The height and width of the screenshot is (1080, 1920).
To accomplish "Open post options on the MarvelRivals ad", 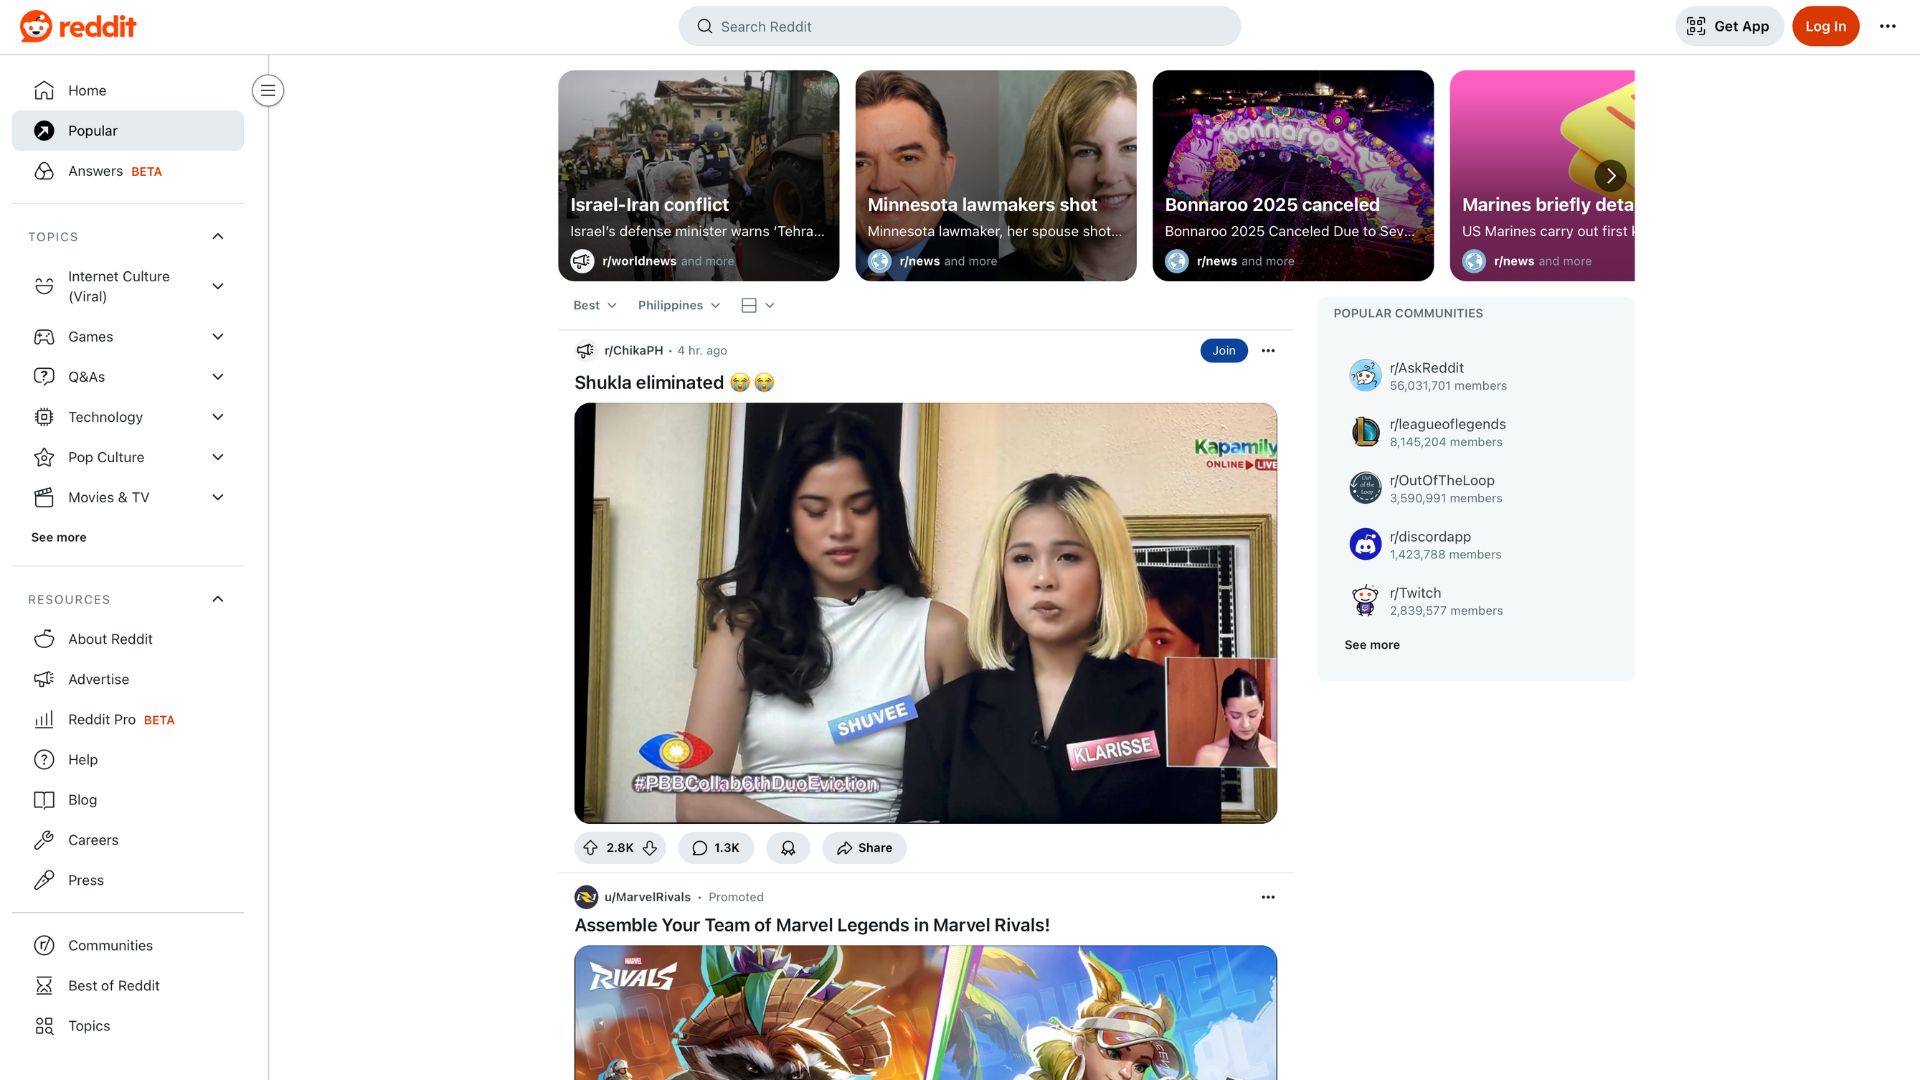I will 1268,897.
